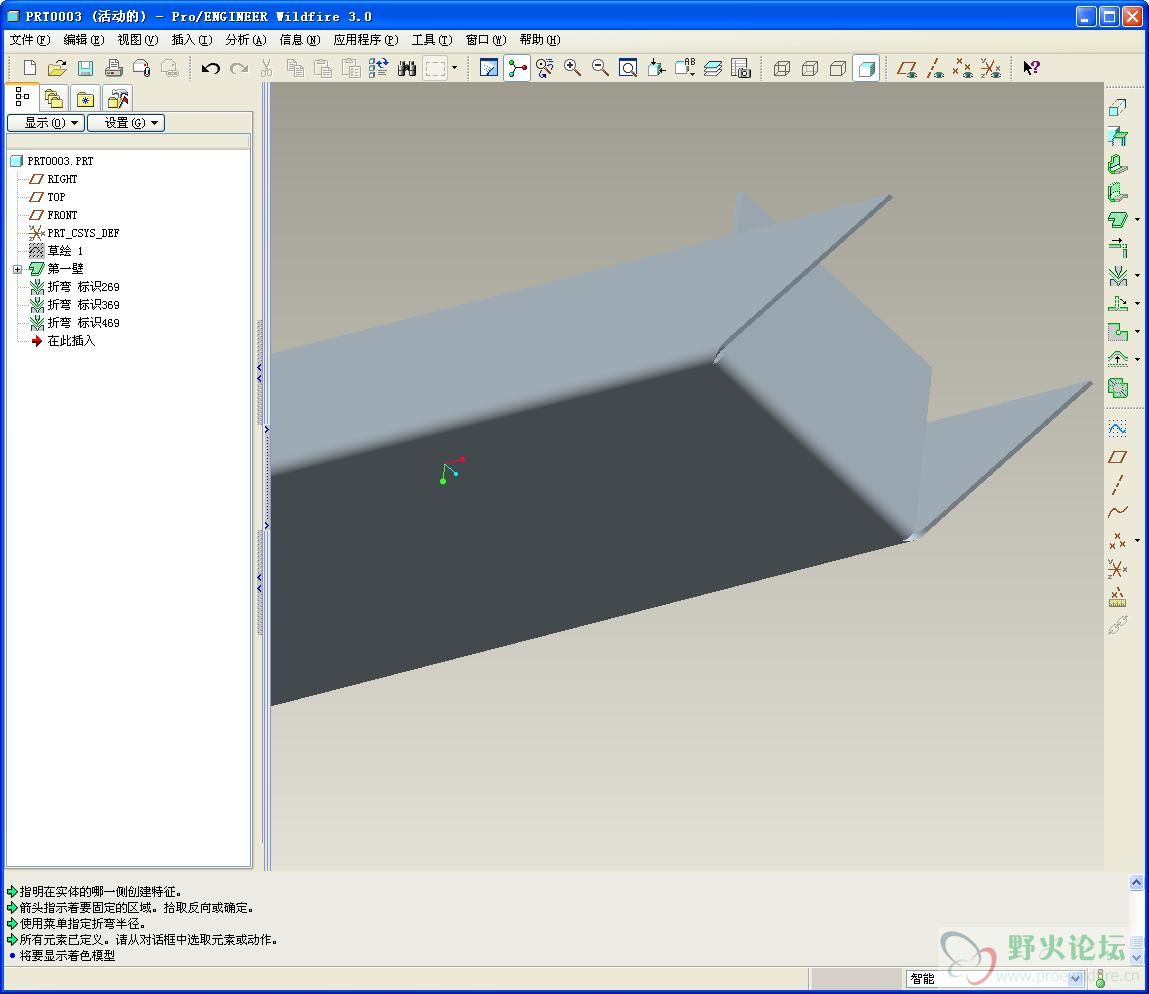The image size is (1149, 994).
Task: Click the repaint screen icon
Action: coord(489,68)
